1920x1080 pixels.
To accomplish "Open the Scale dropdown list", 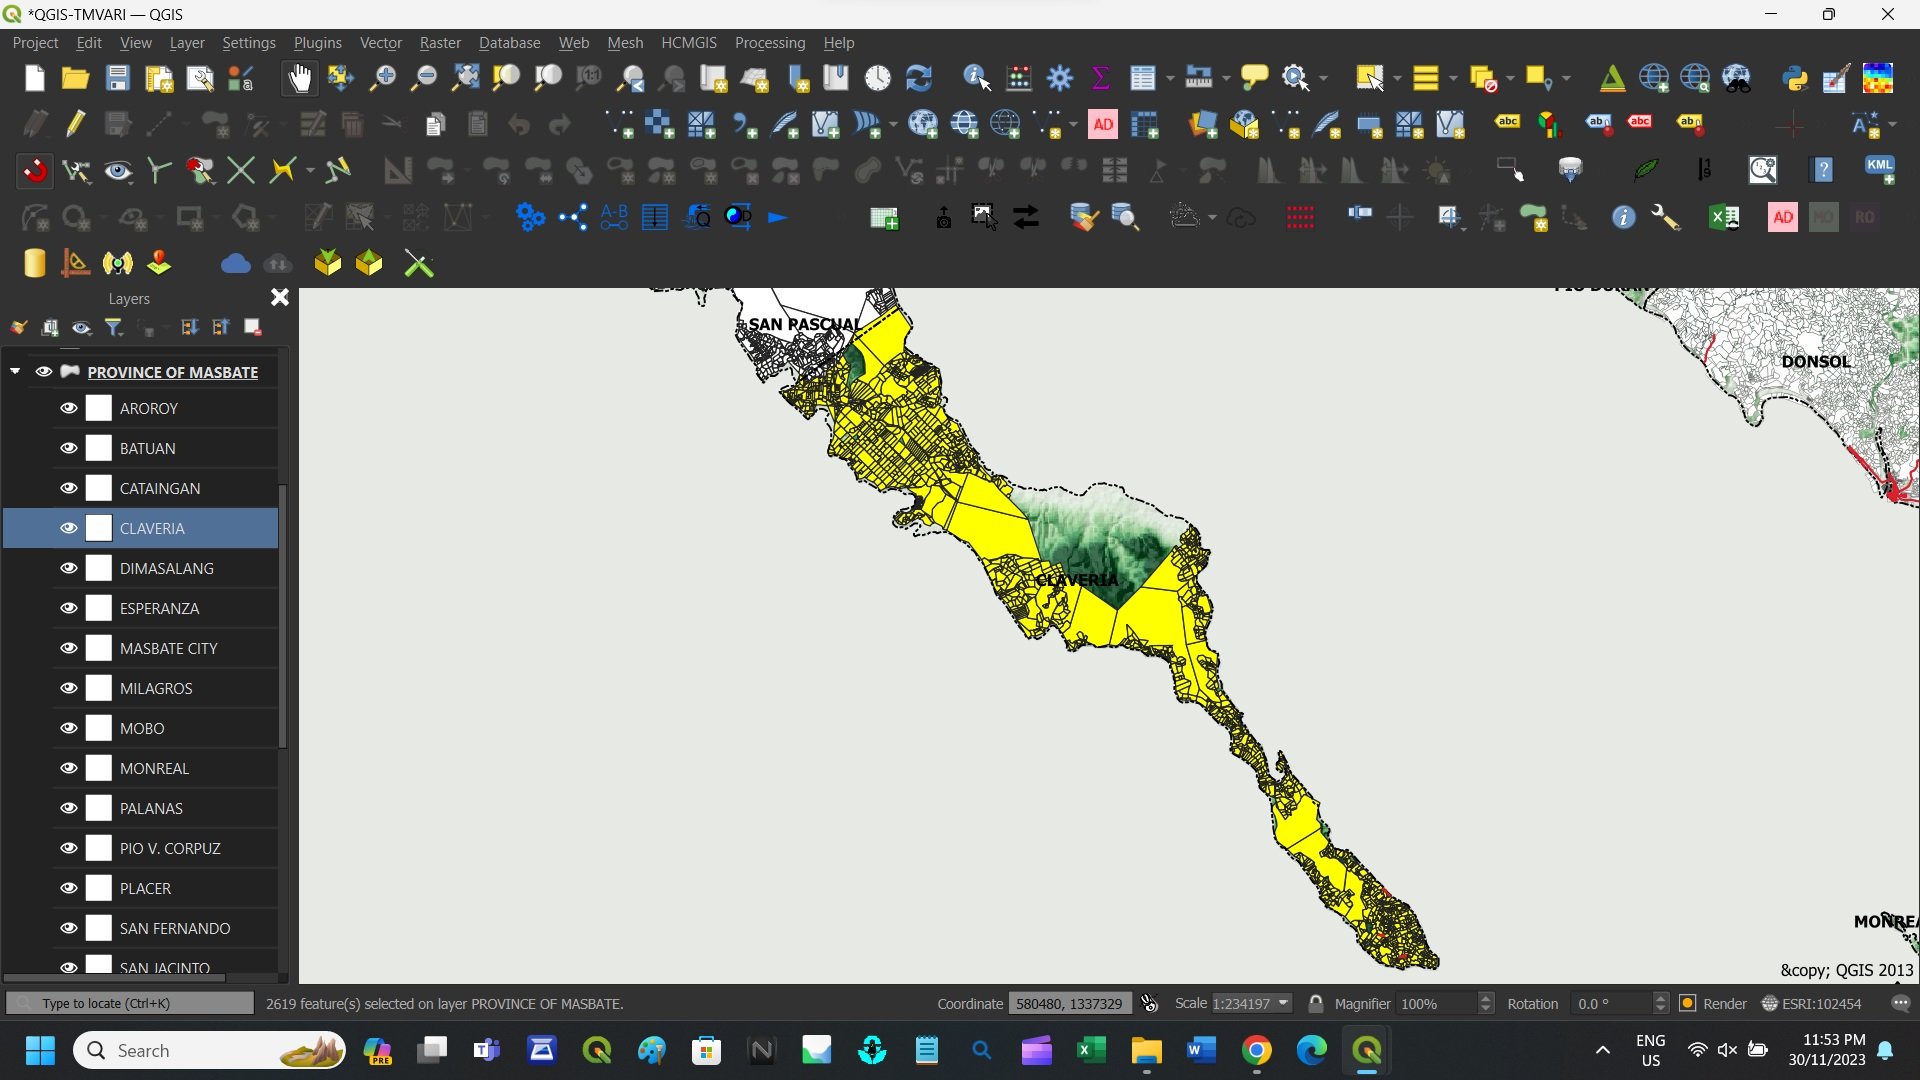I will tap(1283, 1003).
